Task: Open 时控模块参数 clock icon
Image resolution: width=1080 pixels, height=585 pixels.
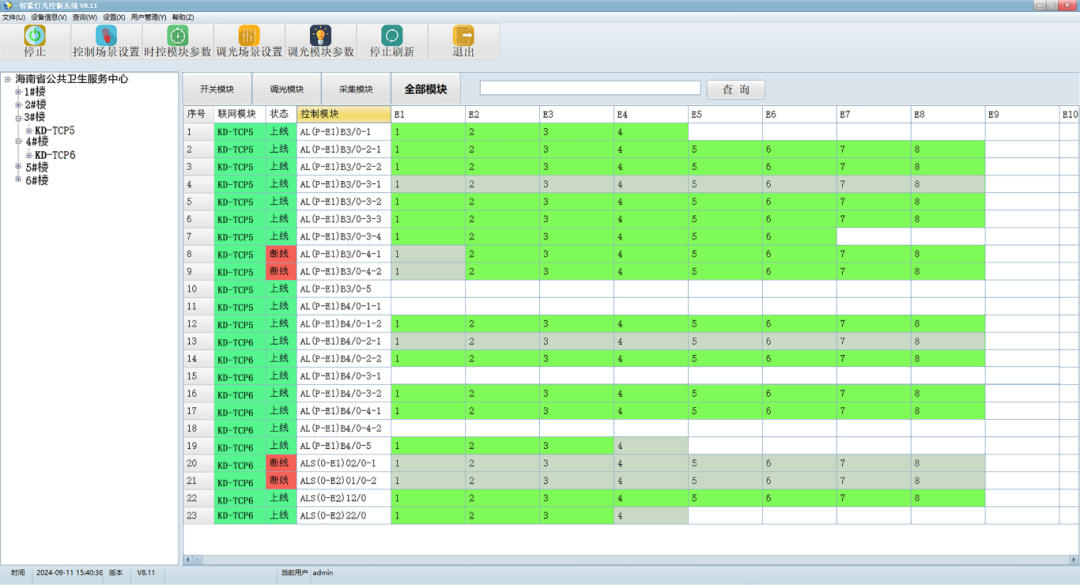Action: 177,35
